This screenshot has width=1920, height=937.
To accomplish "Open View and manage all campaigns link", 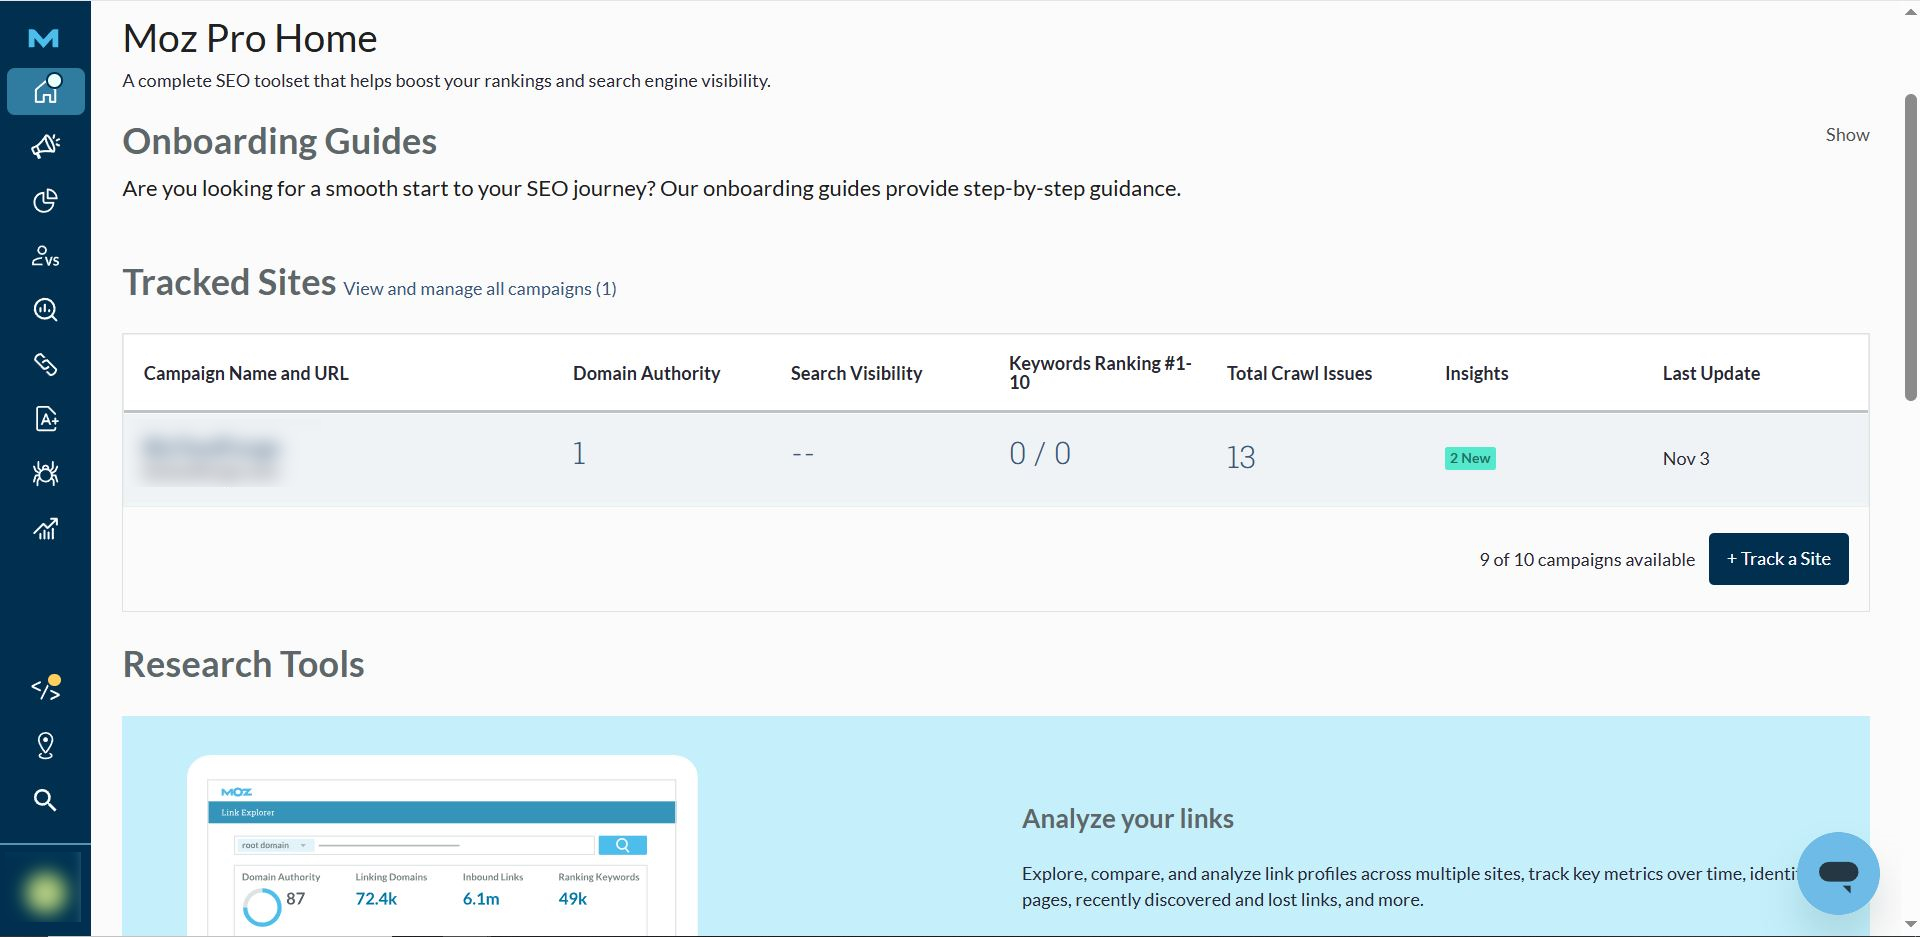I will (479, 288).
